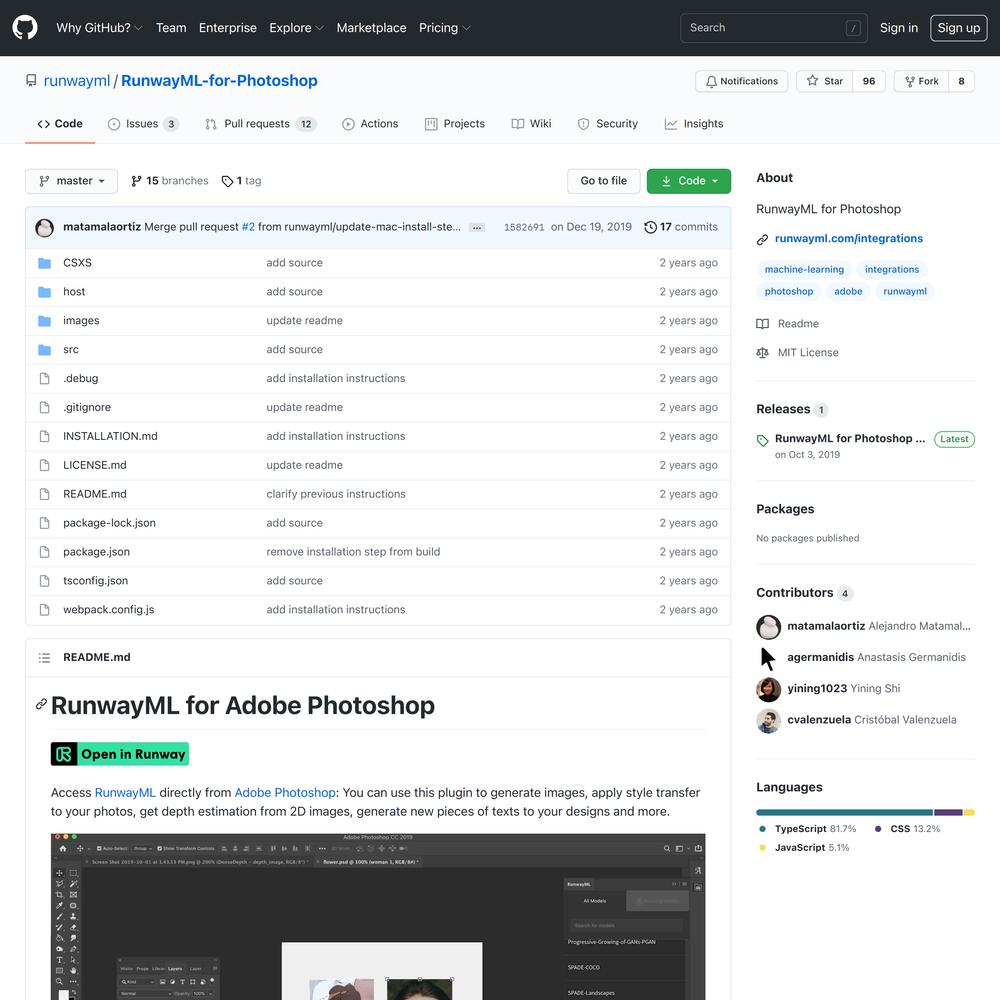The height and width of the screenshot is (1000, 1000).
Task: Open the Team menu item
Action: click(171, 28)
